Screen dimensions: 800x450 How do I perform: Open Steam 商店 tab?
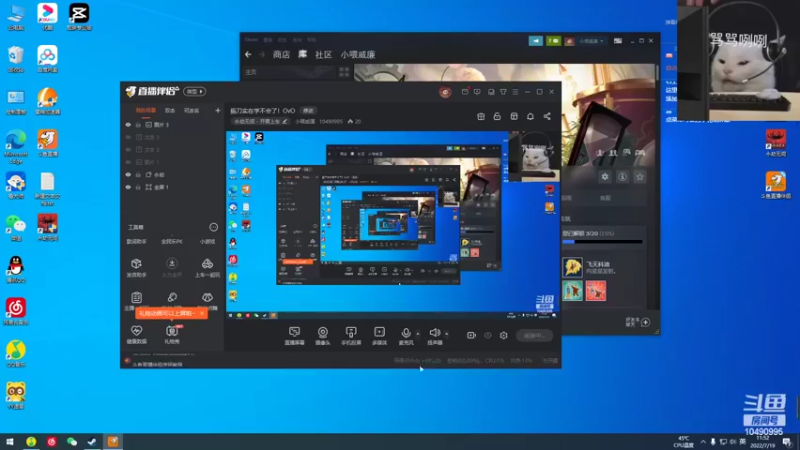tap(281, 54)
